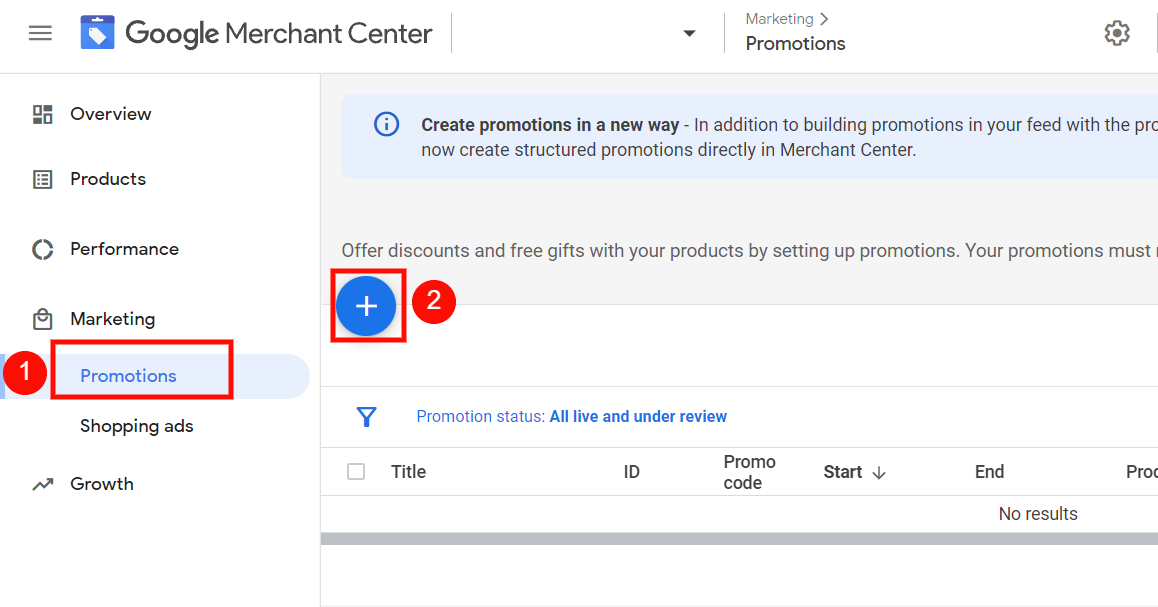Click the 'No results' table message

click(1038, 514)
